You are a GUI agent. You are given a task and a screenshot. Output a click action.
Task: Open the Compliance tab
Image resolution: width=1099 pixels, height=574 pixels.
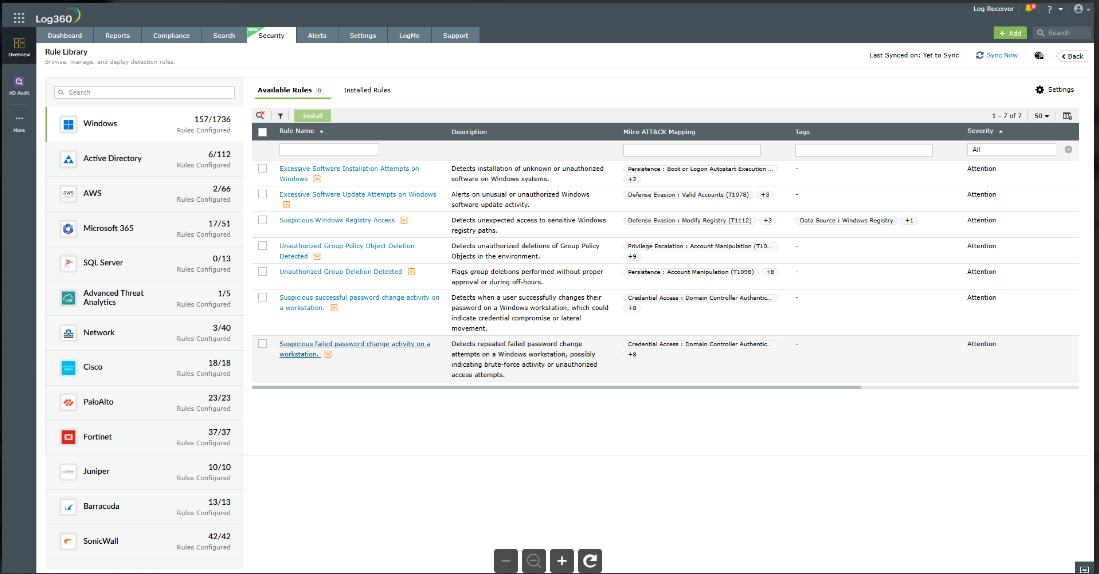(x=171, y=36)
